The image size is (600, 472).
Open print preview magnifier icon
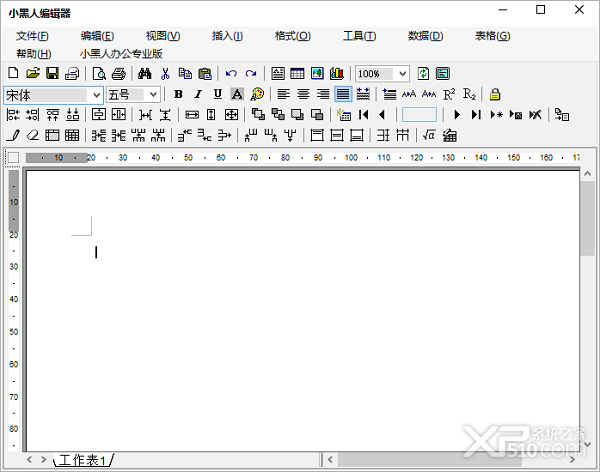[99, 73]
